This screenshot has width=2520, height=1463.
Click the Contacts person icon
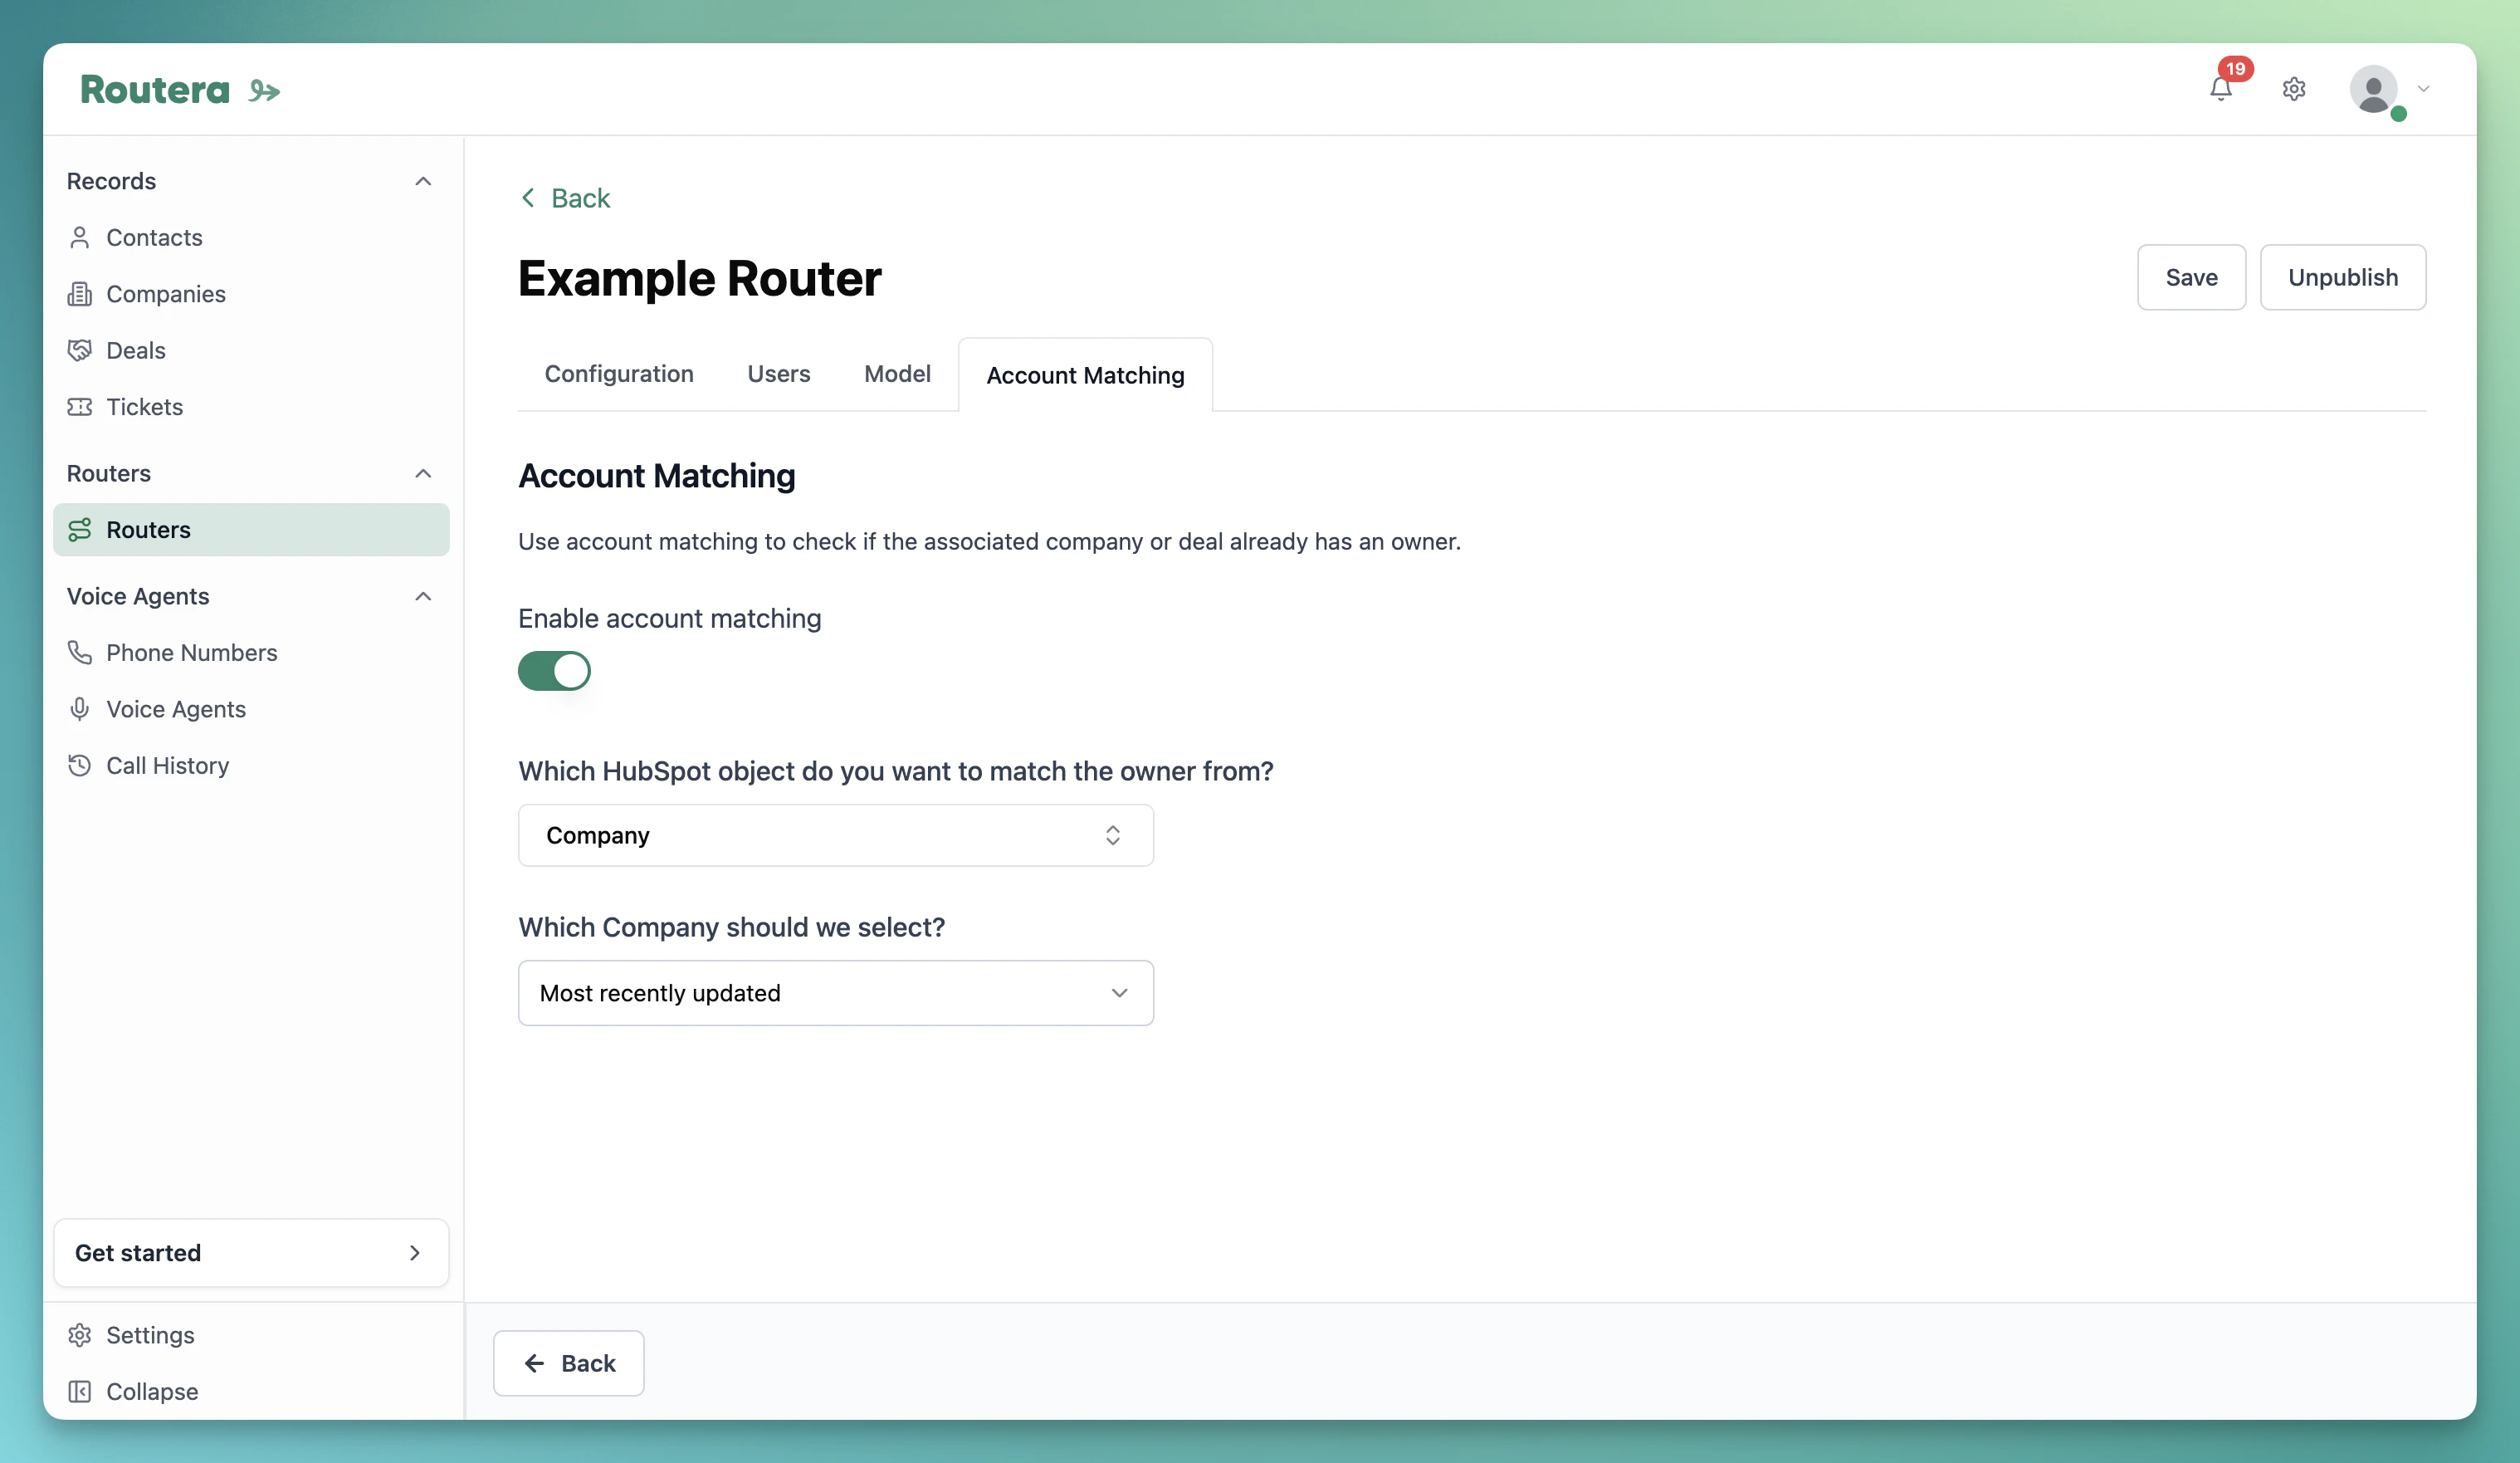(80, 237)
